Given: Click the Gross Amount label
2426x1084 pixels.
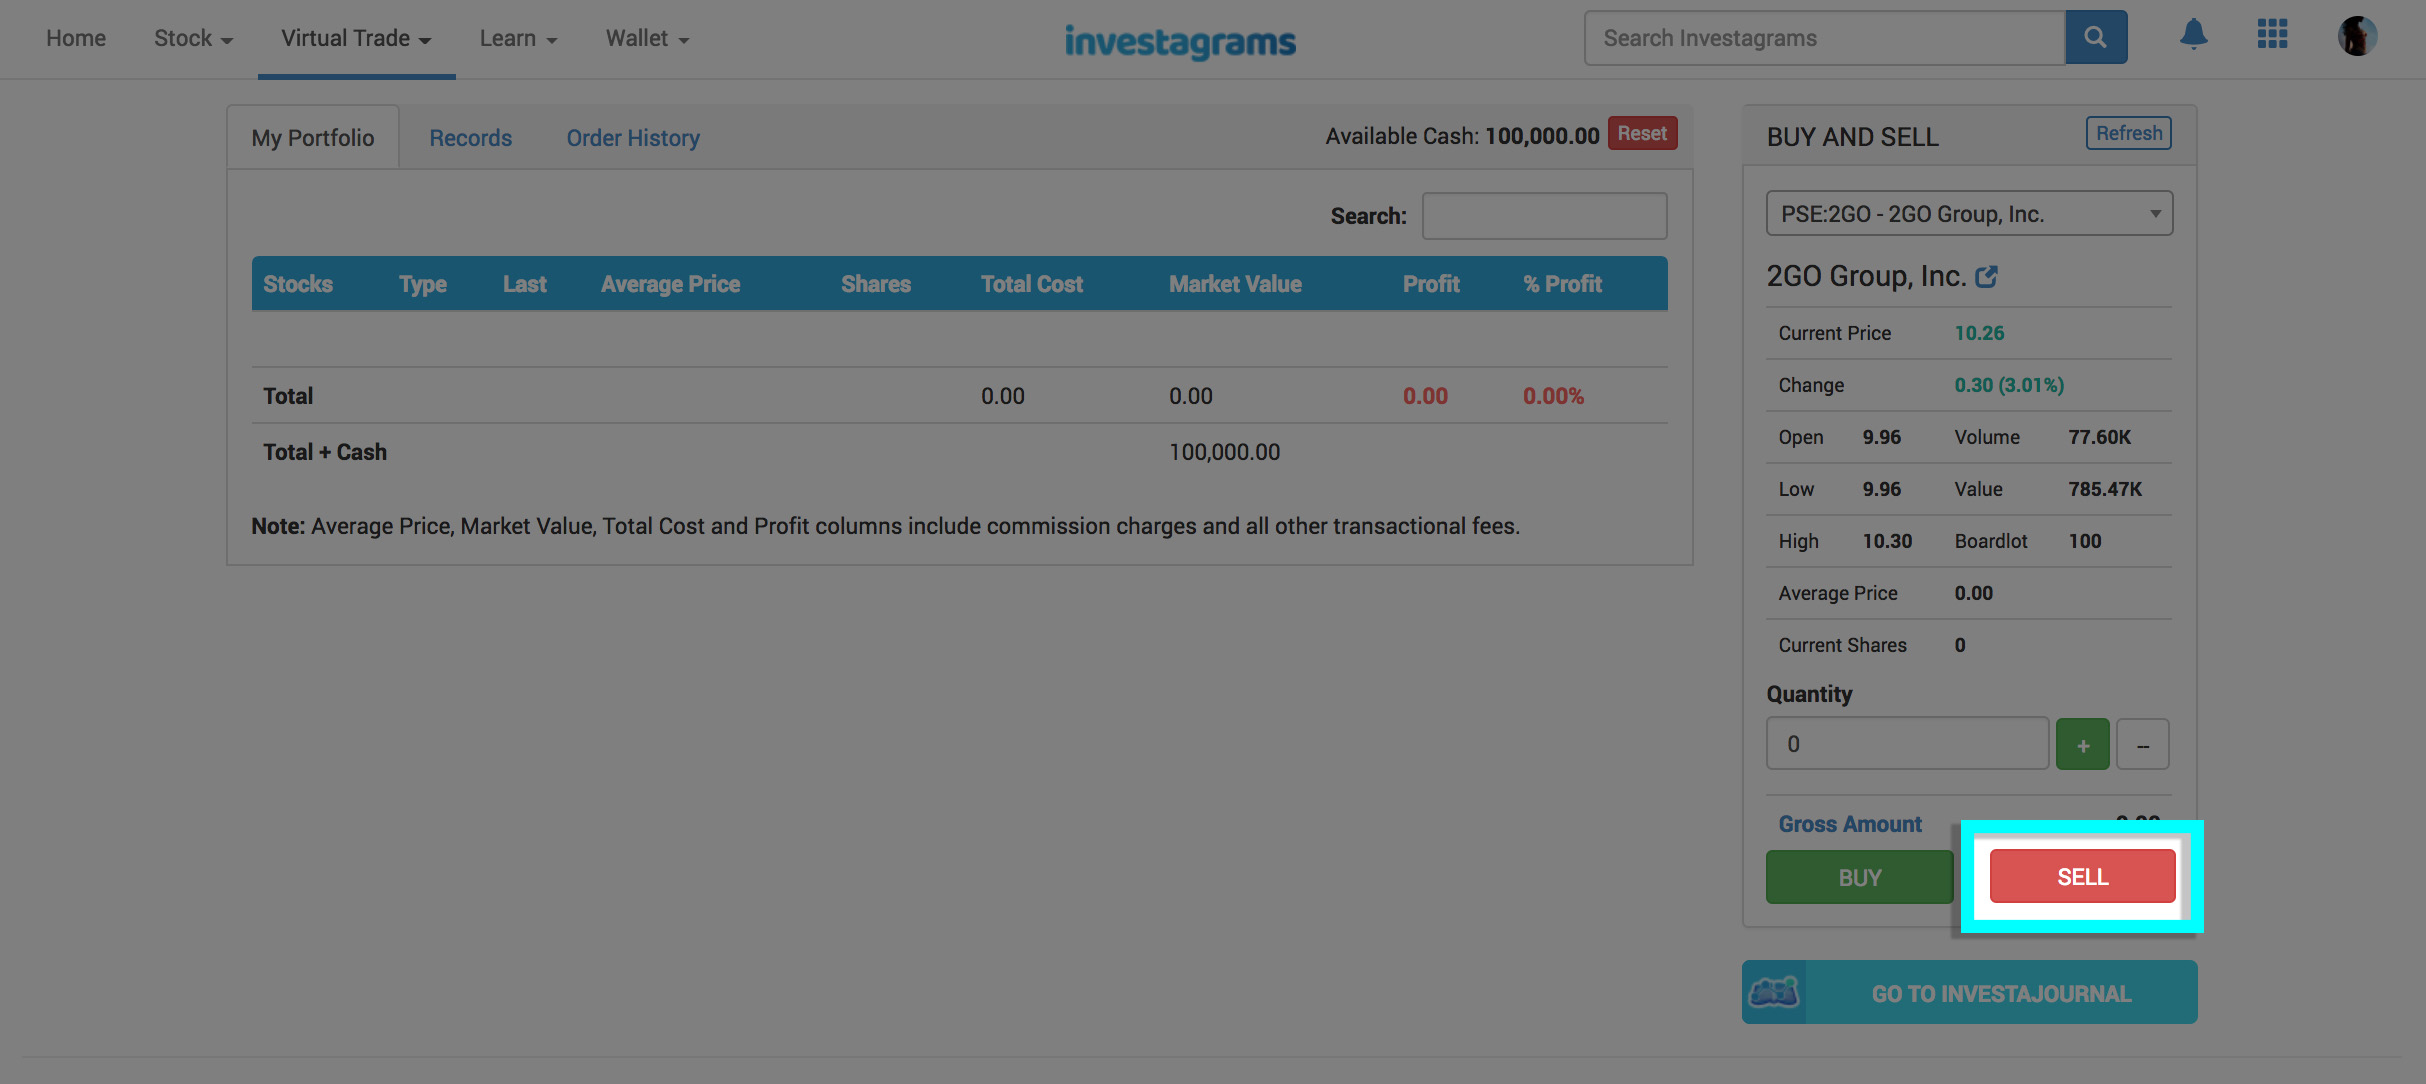Looking at the screenshot, I should (1850, 824).
